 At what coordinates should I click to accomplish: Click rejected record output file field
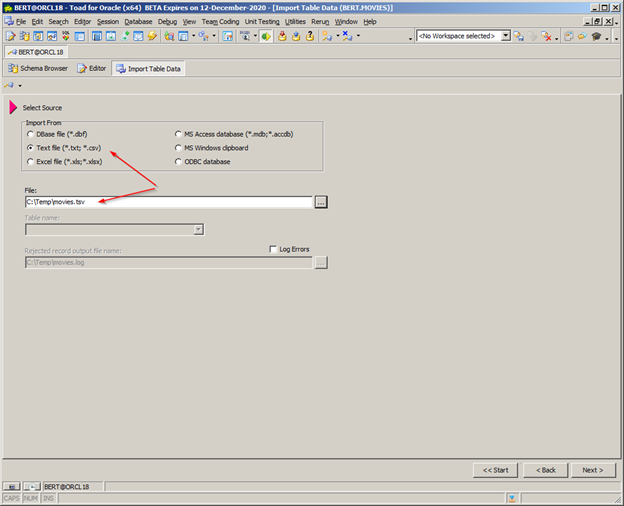click(x=169, y=262)
